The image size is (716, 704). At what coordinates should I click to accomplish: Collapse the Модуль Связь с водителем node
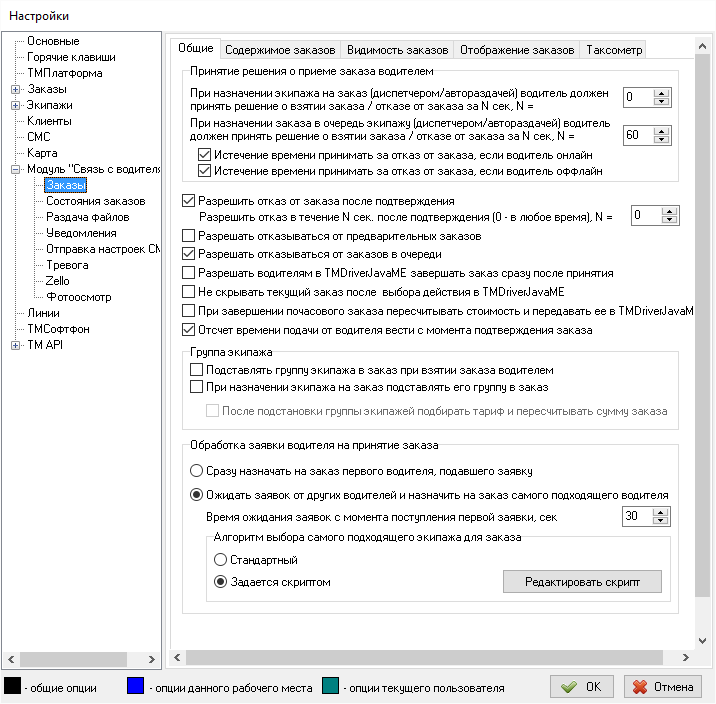click(16, 169)
